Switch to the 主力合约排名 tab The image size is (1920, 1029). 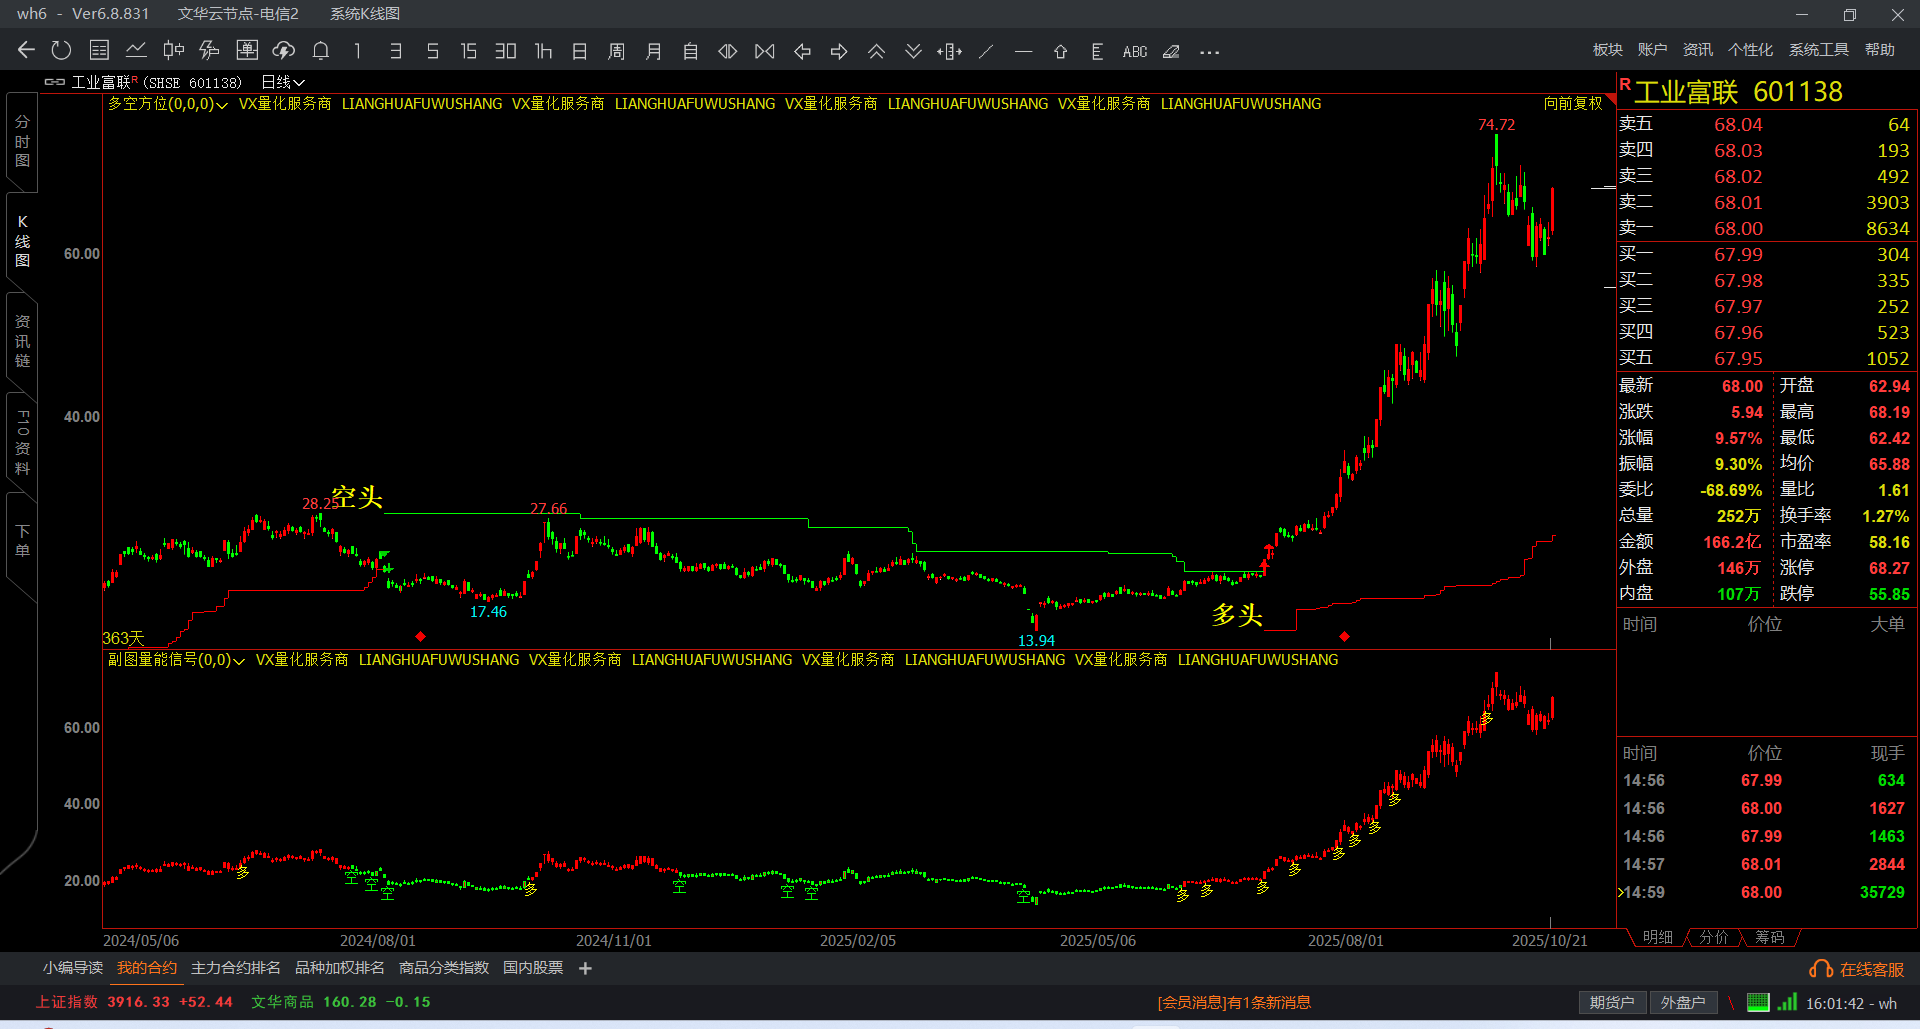(236, 968)
